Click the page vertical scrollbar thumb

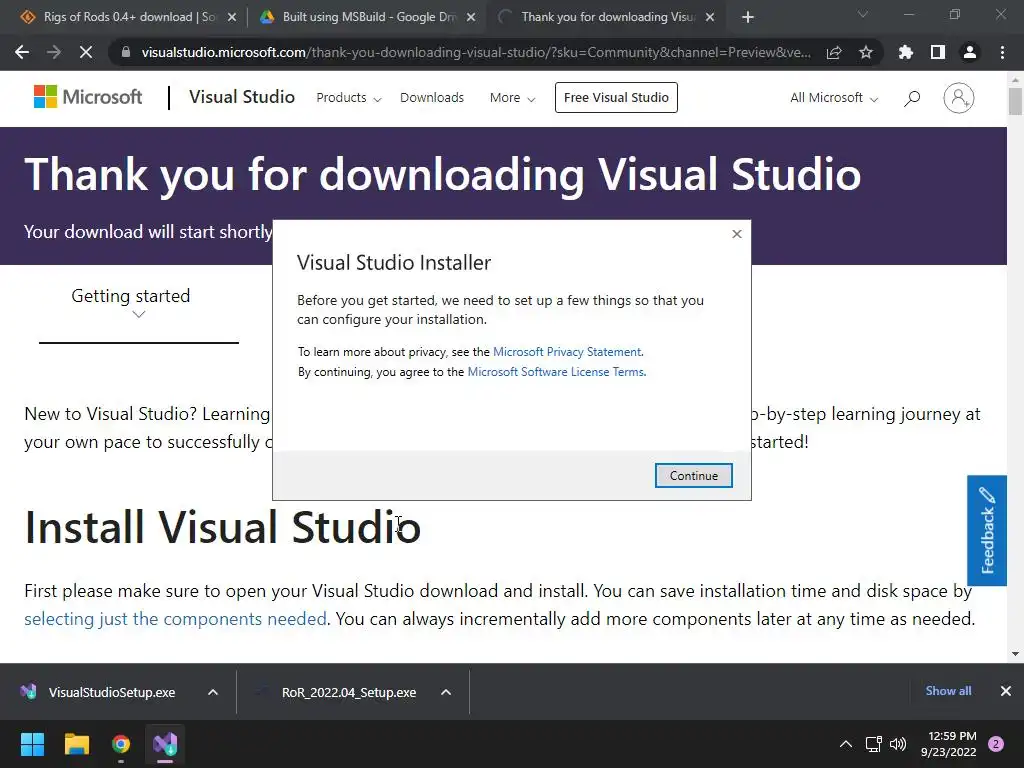point(1015,102)
